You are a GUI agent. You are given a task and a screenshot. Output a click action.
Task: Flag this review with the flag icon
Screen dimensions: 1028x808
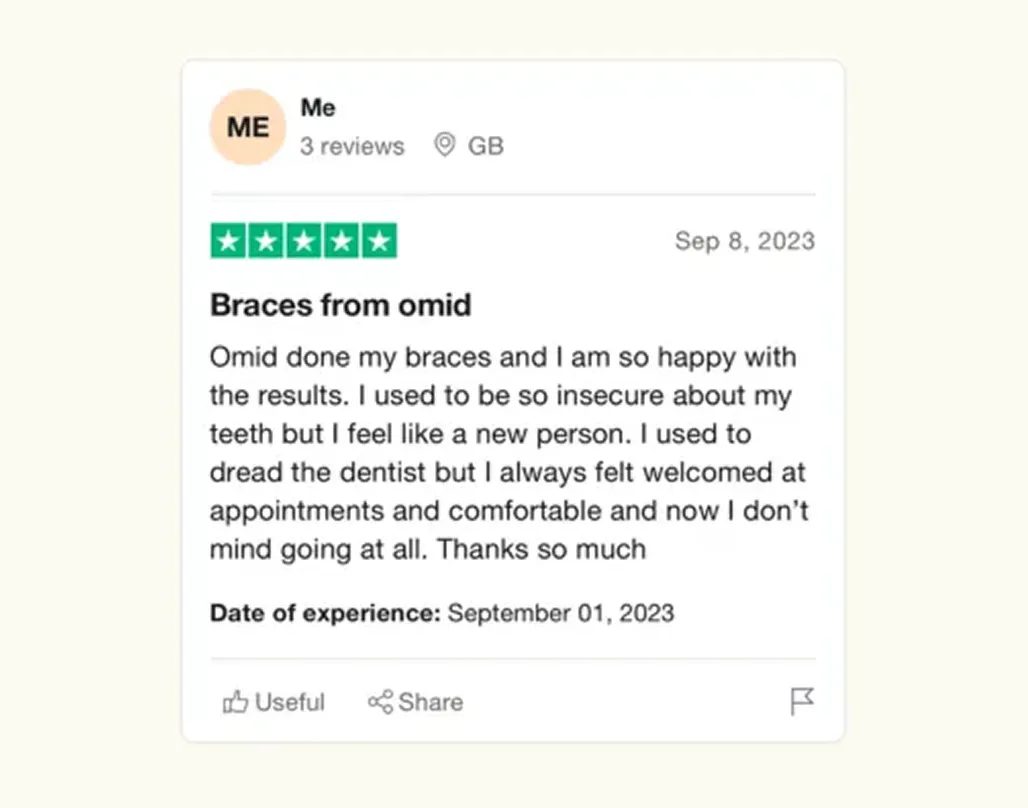[x=802, y=701]
